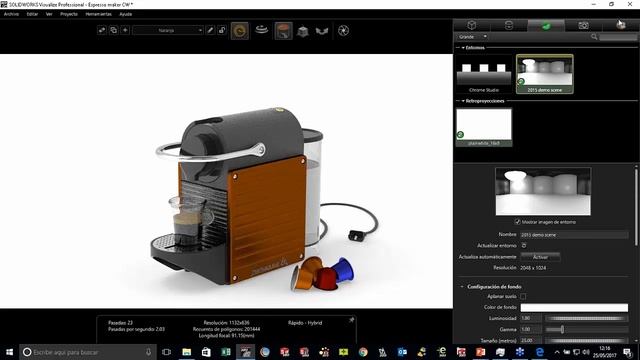Select the white backplate thumbnail
The height and width of the screenshot is (360, 640).
click(x=484, y=127)
